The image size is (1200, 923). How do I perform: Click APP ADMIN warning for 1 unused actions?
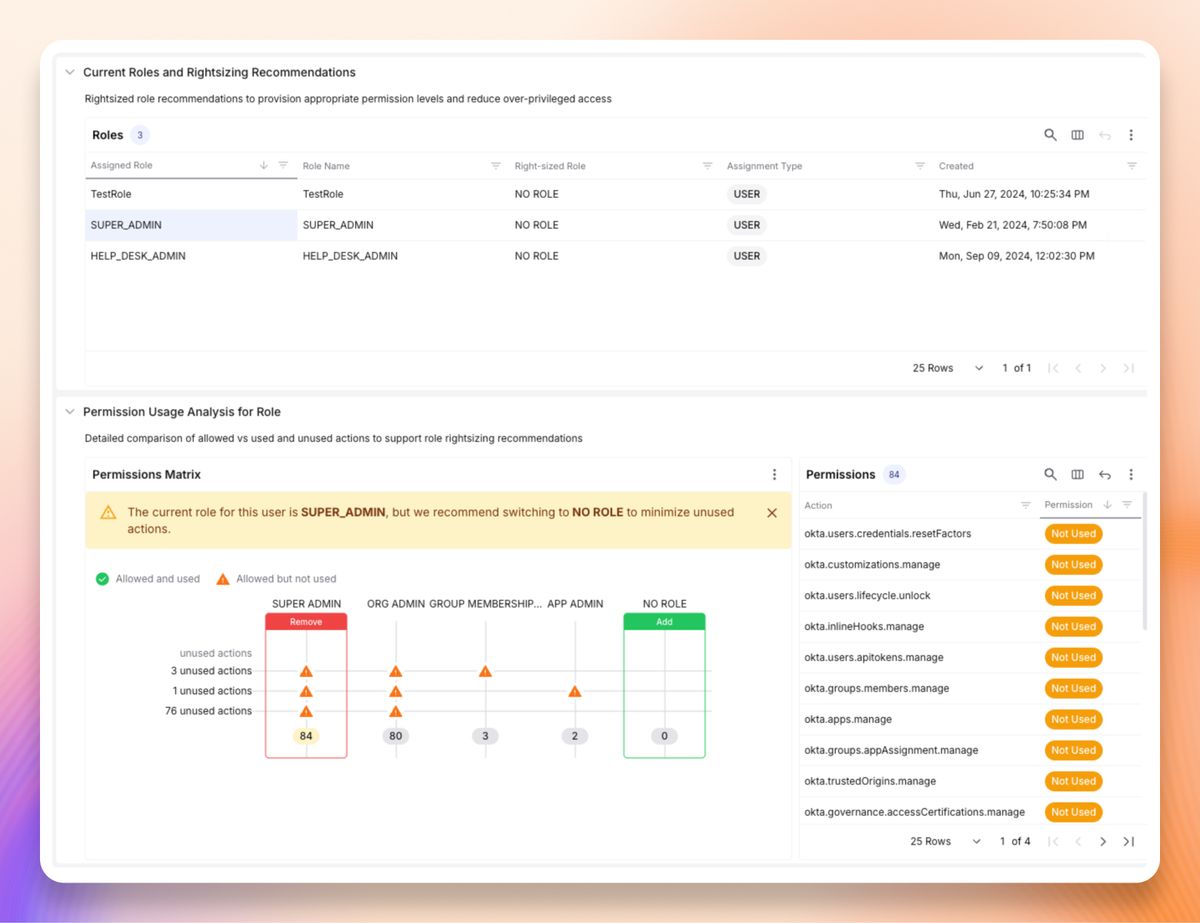575,691
